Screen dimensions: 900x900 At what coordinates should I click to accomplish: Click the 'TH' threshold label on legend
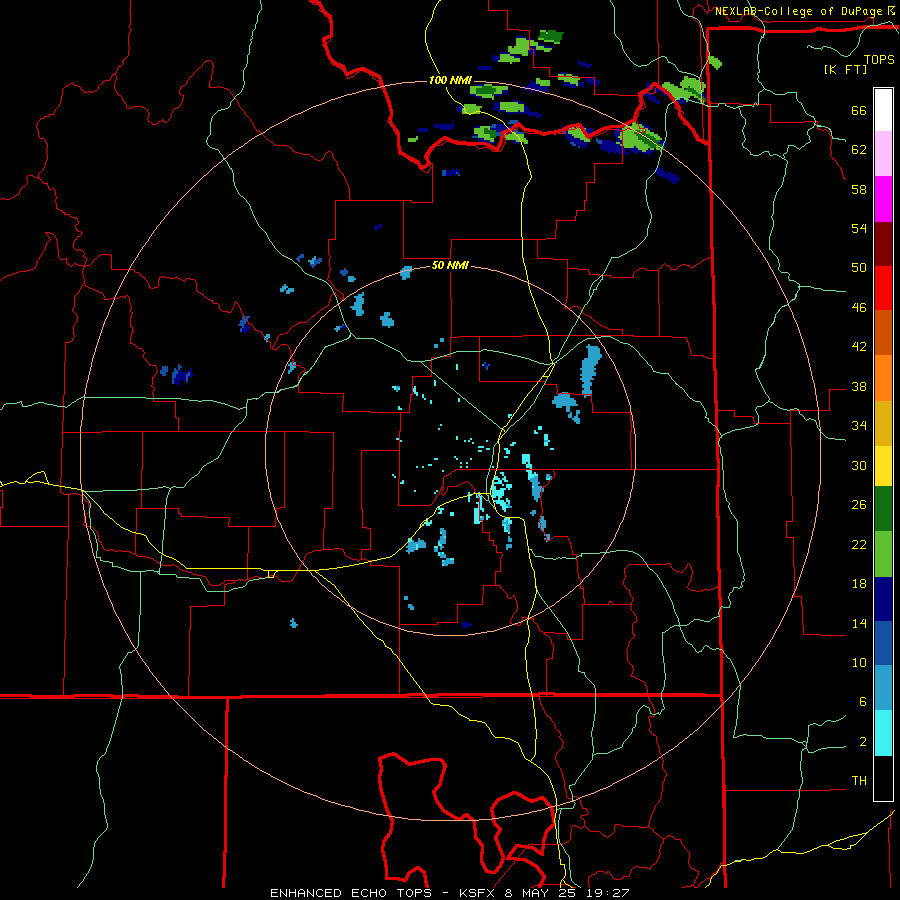pos(859,780)
